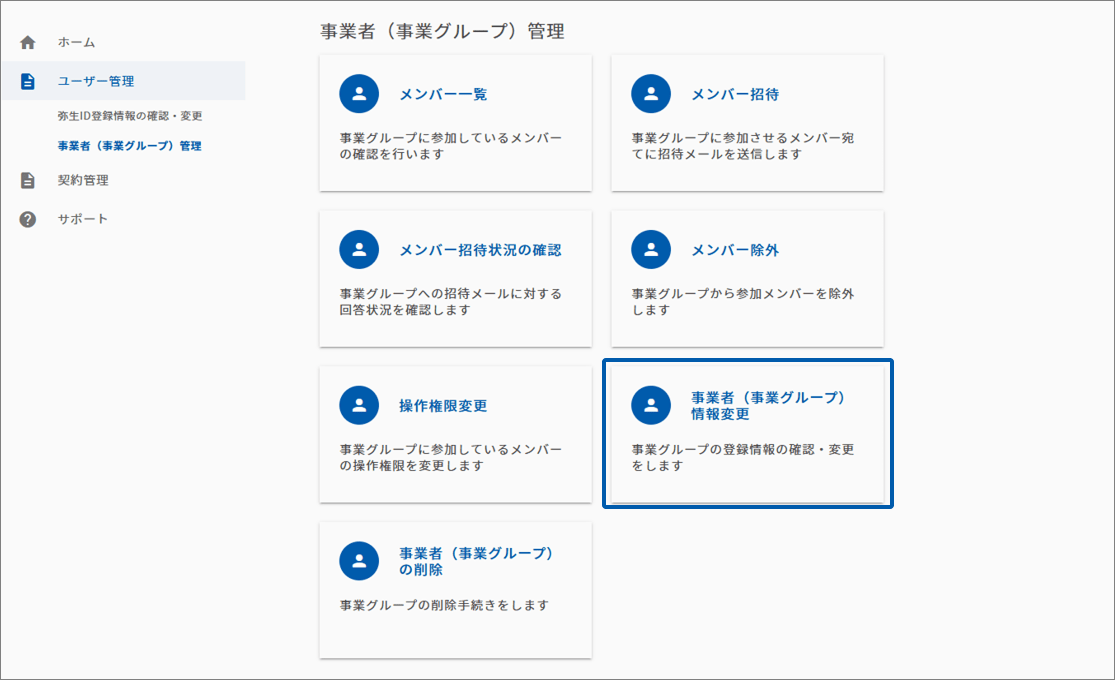Click person icon beside メンバー招待状況の確認
Image resolution: width=1115 pixels, height=680 pixels.
pyautogui.click(x=359, y=250)
